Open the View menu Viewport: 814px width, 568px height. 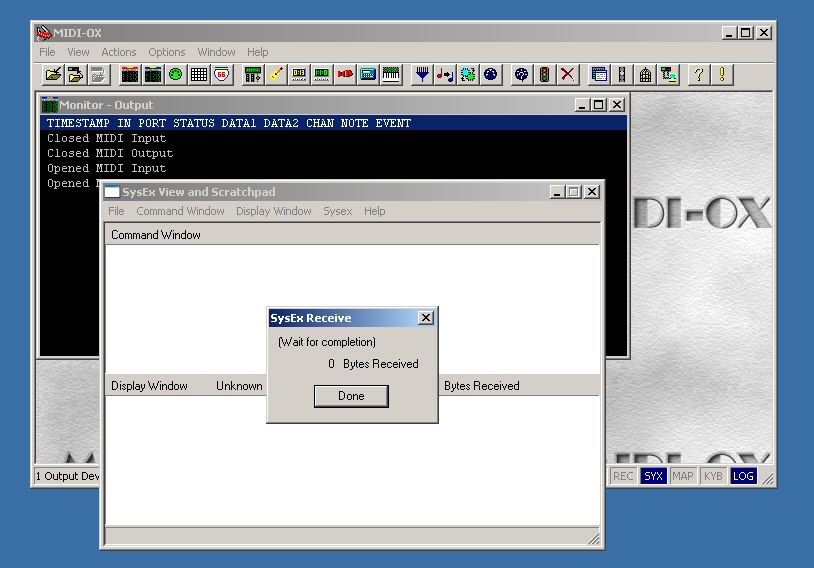pos(78,52)
